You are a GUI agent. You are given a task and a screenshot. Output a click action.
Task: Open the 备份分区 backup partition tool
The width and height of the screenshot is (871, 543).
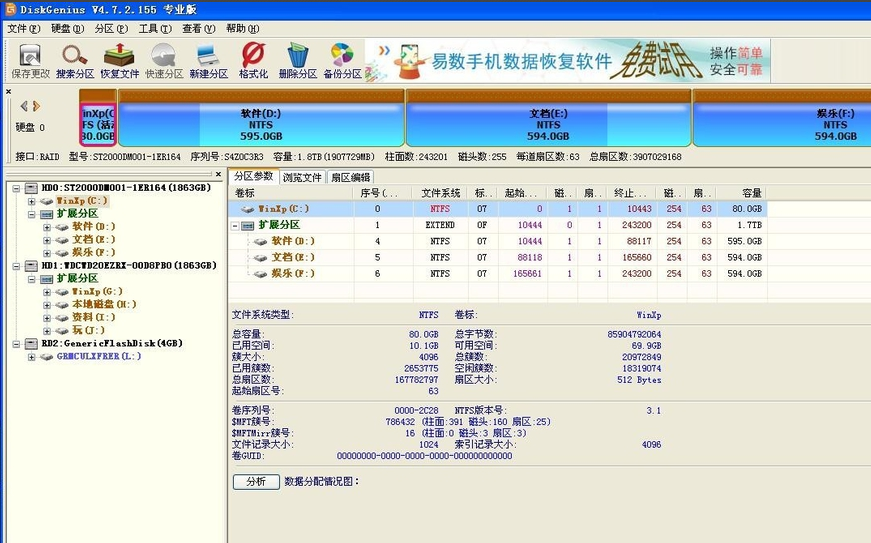coord(342,61)
